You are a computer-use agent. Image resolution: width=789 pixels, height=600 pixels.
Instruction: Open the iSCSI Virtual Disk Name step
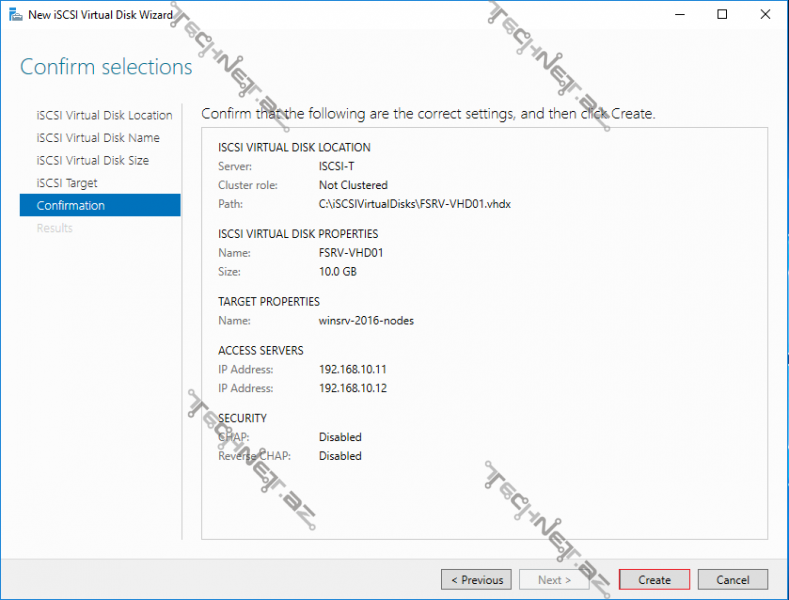[x=98, y=138]
